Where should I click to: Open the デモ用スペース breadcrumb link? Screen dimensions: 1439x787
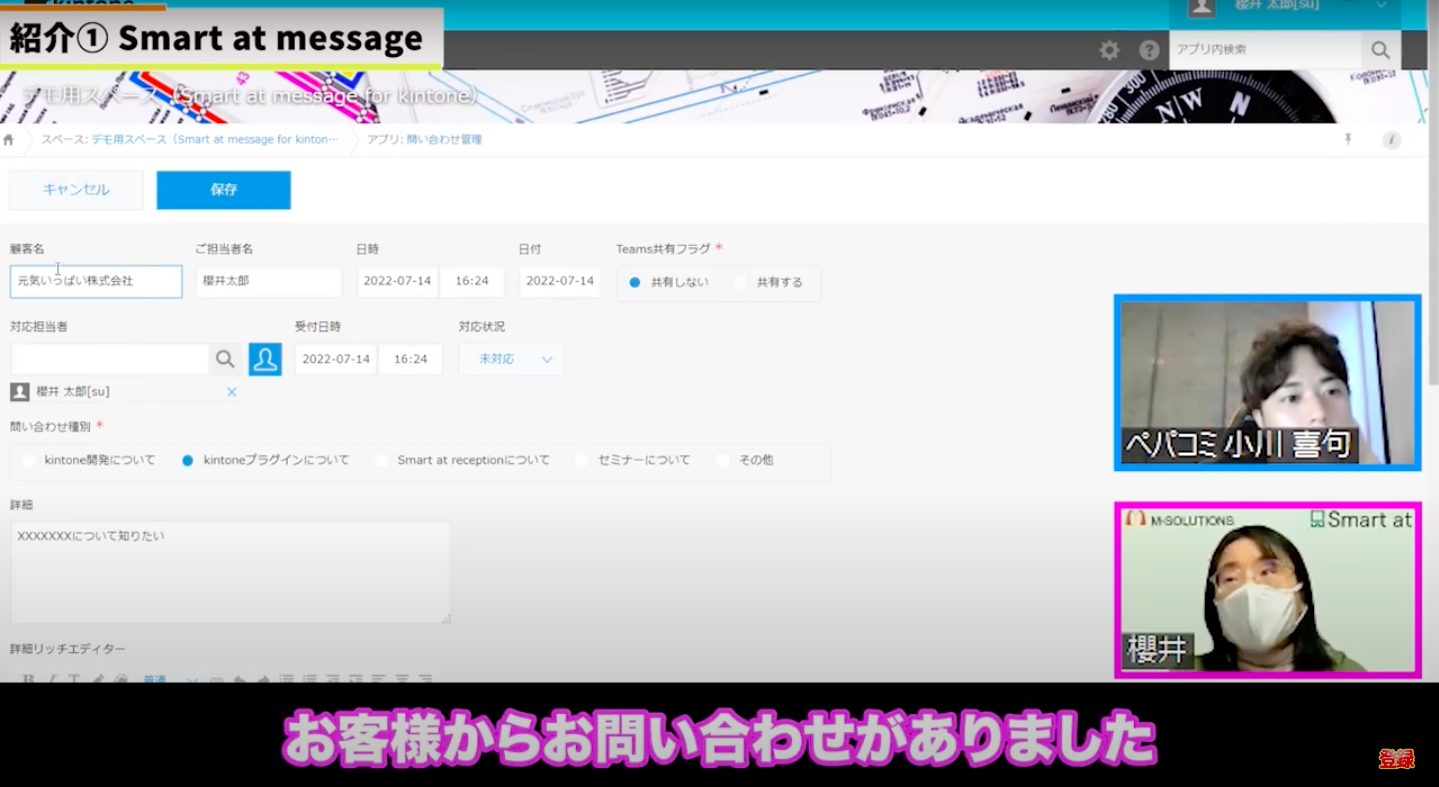tap(214, 140)
